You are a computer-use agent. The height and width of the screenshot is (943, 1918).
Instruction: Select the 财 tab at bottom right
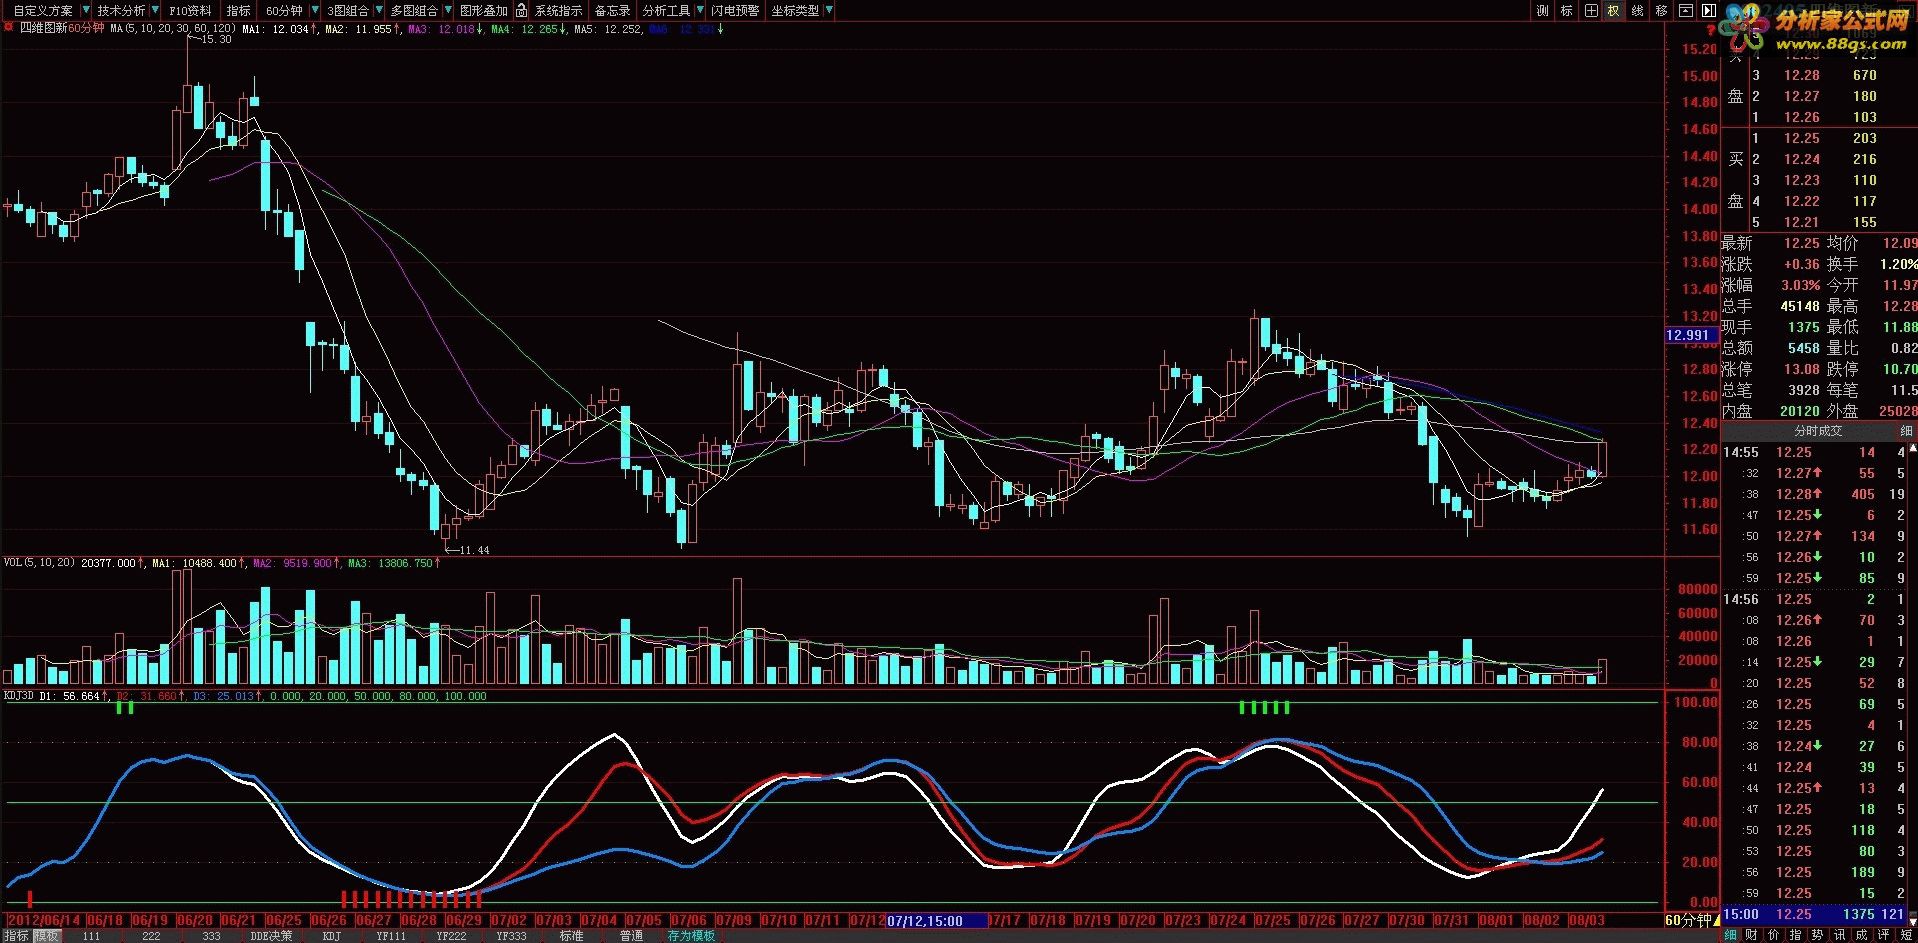(x=1752, y=935)
